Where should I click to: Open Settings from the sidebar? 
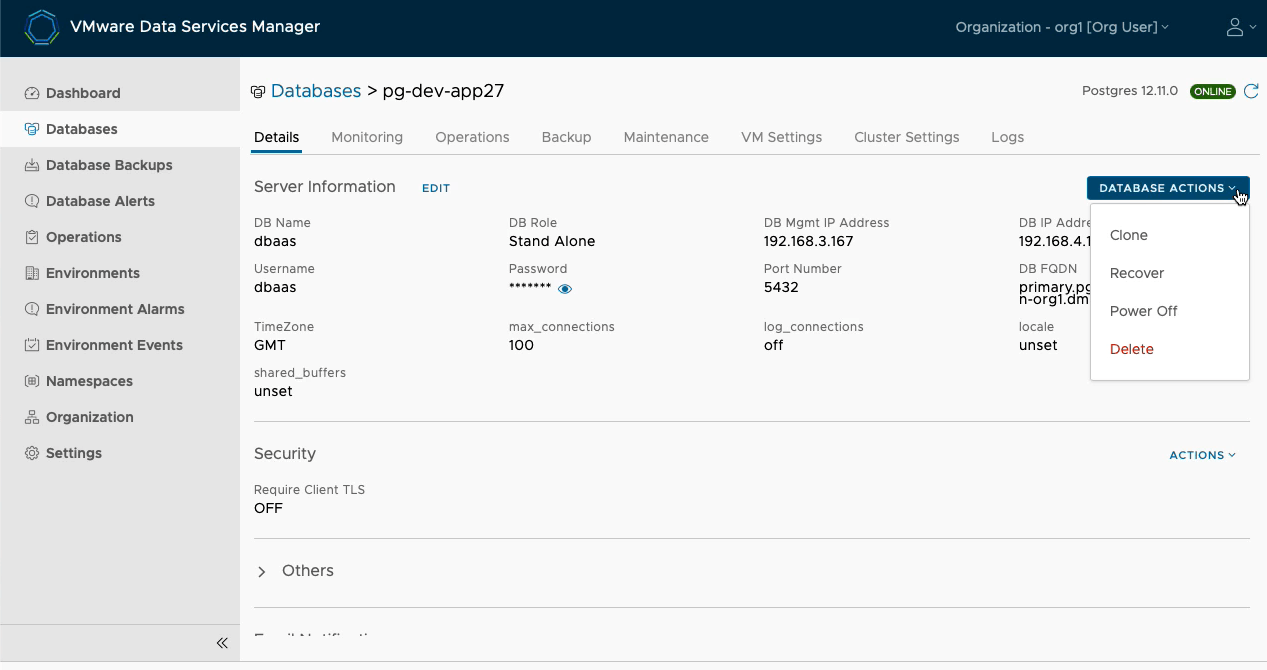[74, 453]
